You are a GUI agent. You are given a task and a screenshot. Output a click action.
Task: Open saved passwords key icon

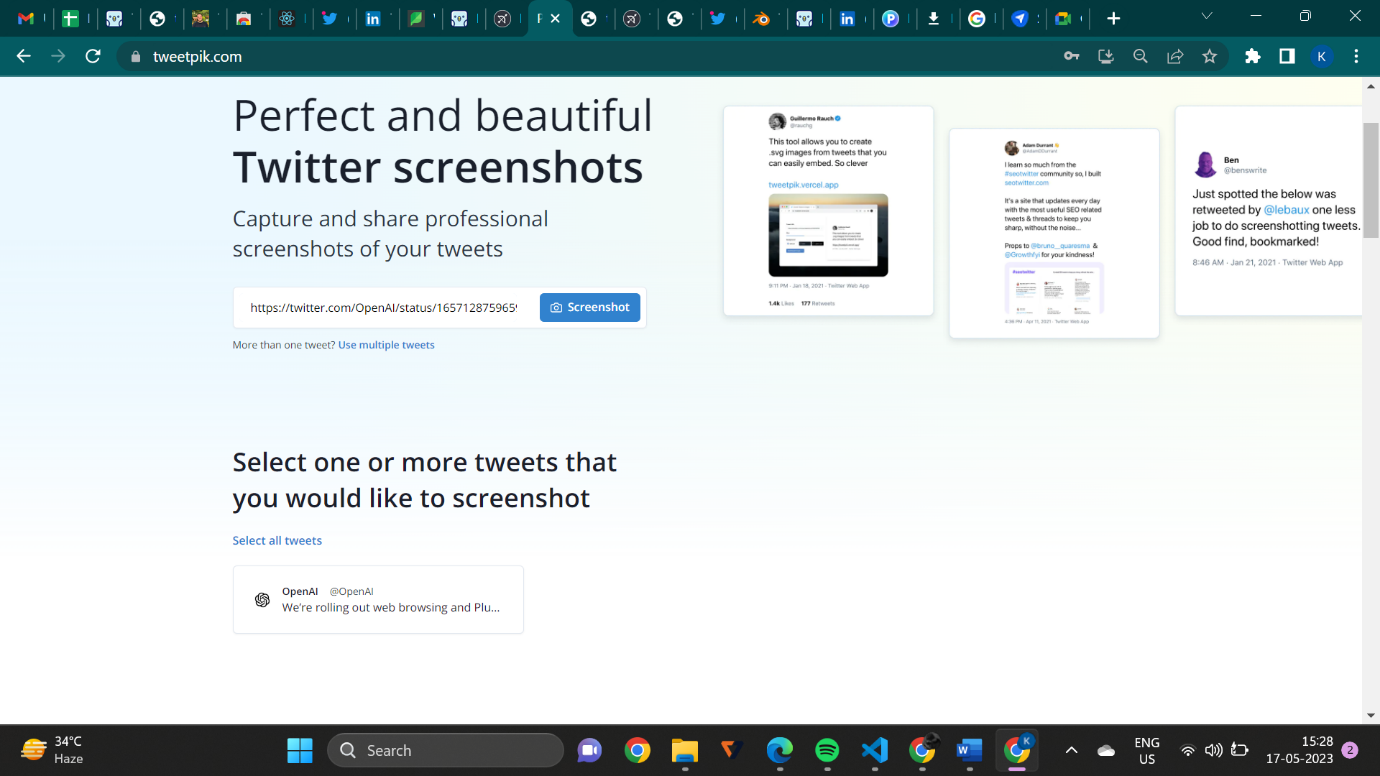1072,57
